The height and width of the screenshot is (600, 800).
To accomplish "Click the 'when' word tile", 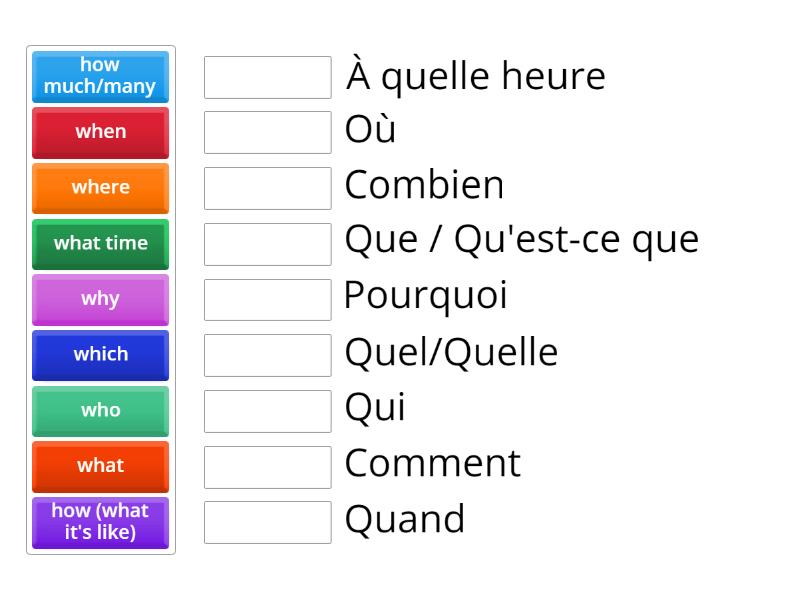I will point(100,132).
